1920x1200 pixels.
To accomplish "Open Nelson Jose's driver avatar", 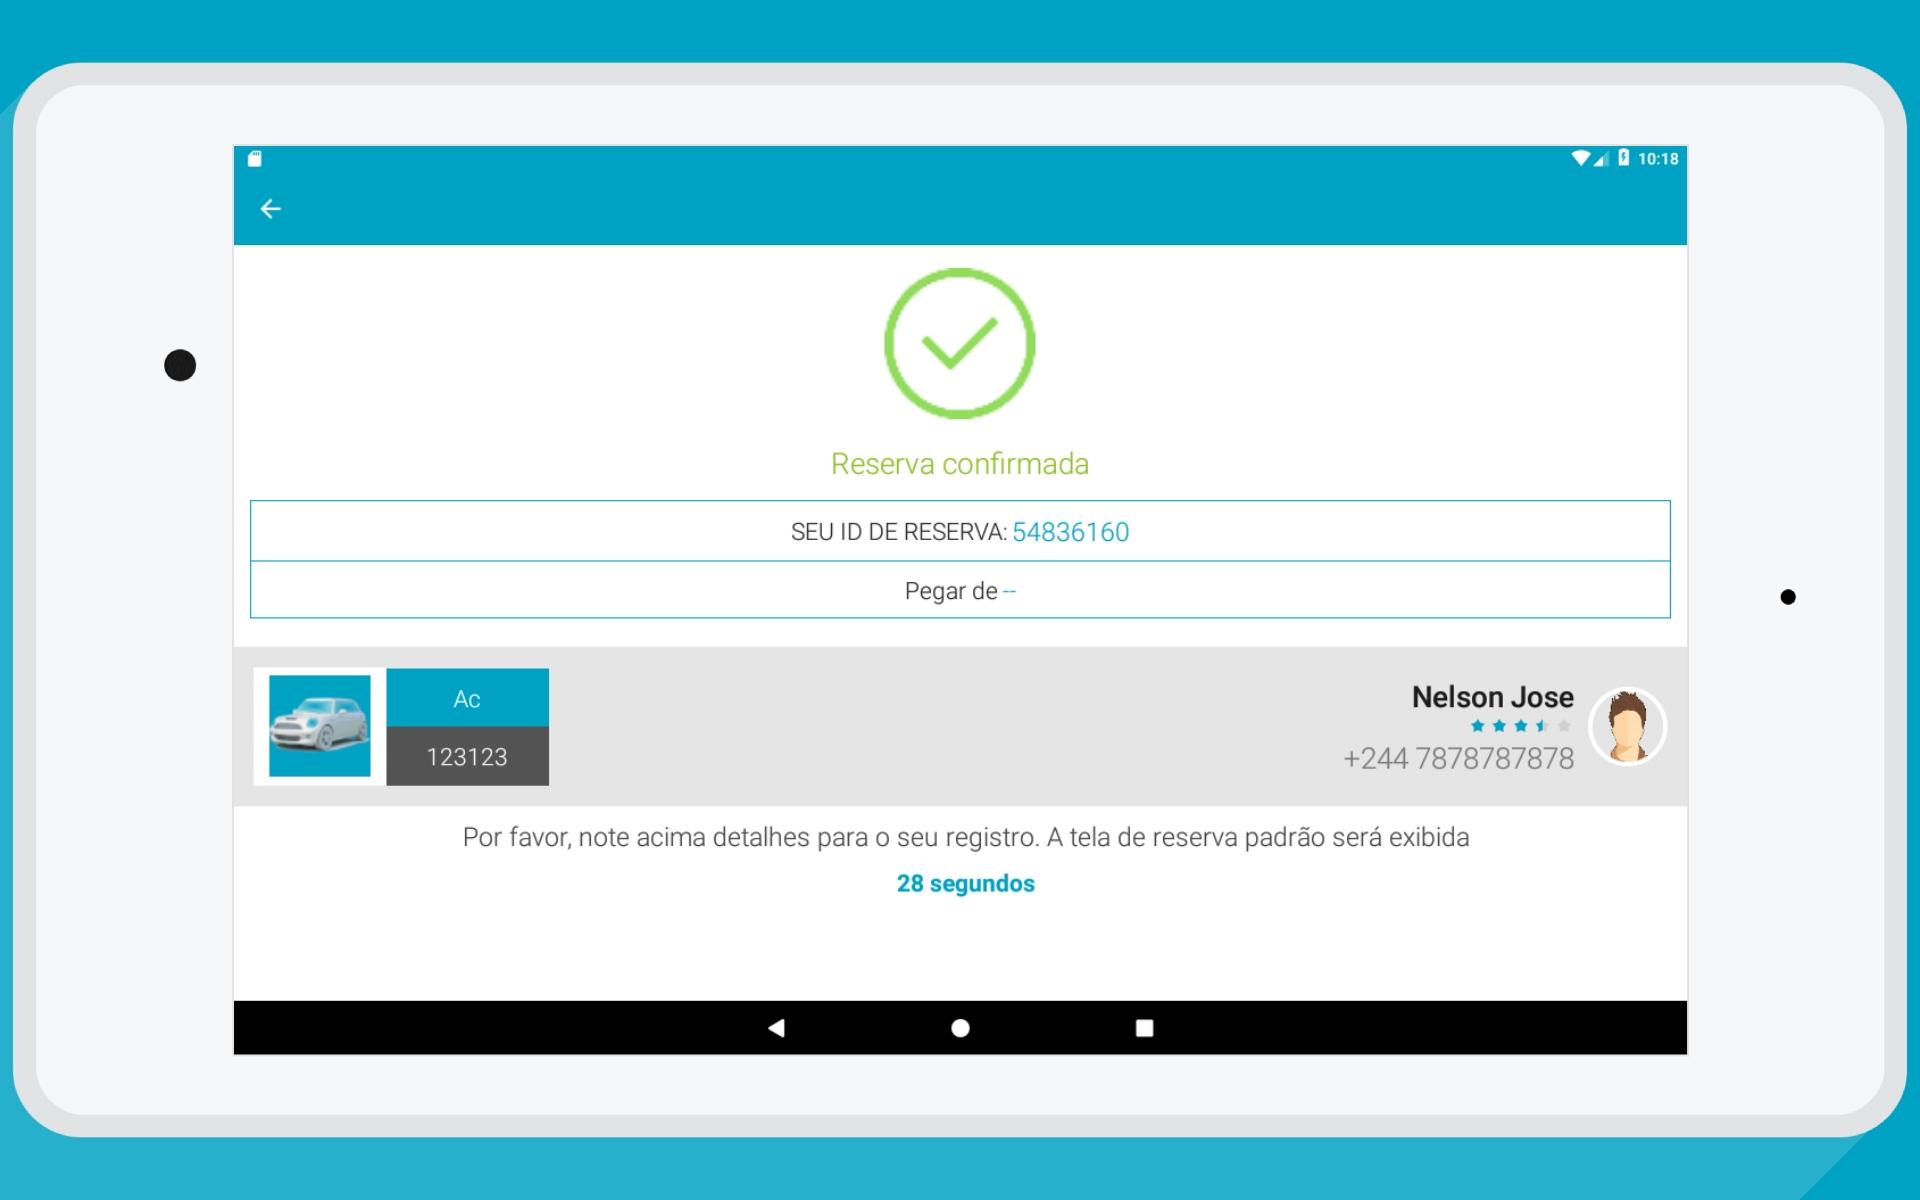I will click(1627, 726).
